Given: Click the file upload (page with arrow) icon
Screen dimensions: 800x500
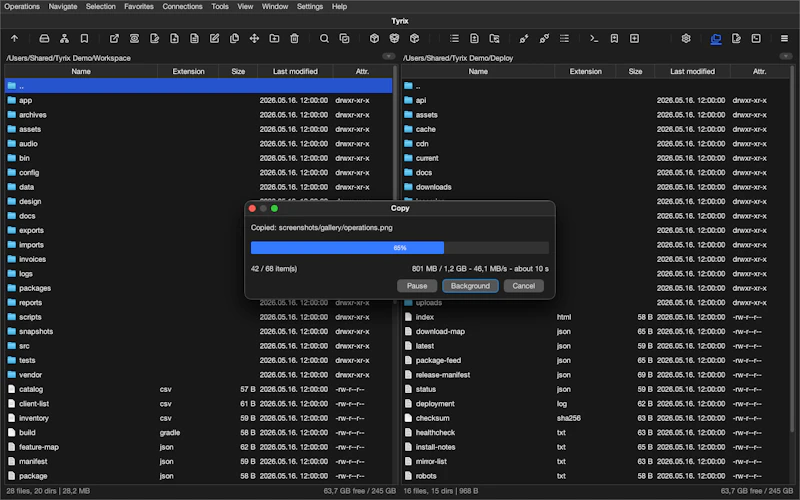Looking at the screenshot, I should point(474,38).
